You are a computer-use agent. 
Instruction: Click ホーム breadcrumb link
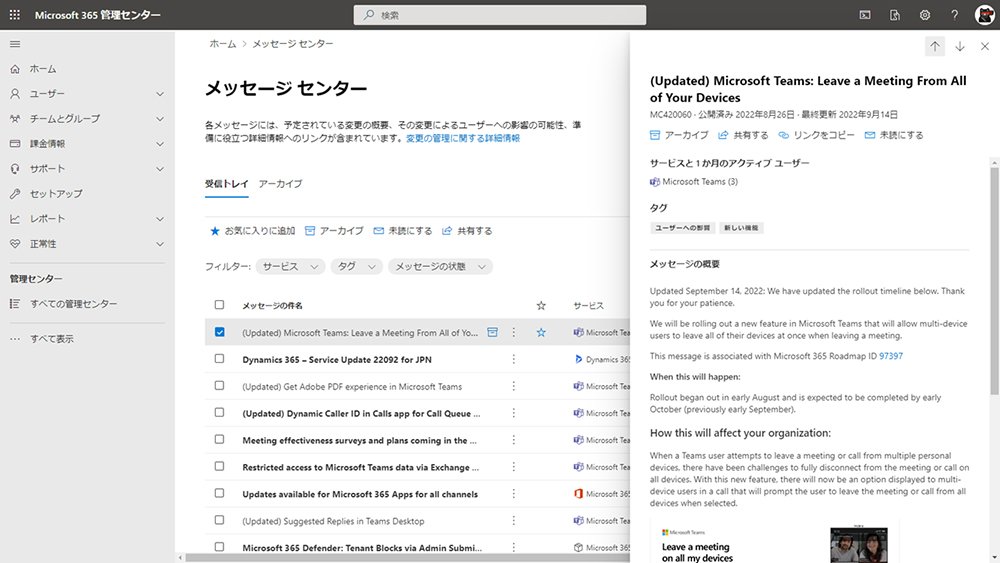(x=223, y=44)
